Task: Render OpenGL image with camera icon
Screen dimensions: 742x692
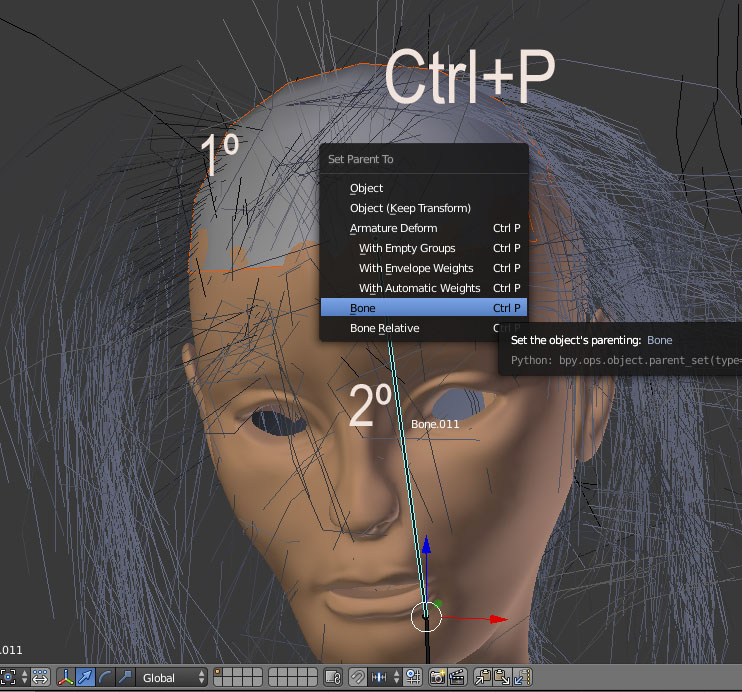Action: click(x=437, y=678)
